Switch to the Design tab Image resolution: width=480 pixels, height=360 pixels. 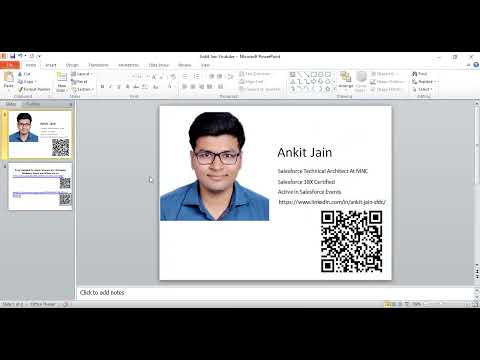72,65
